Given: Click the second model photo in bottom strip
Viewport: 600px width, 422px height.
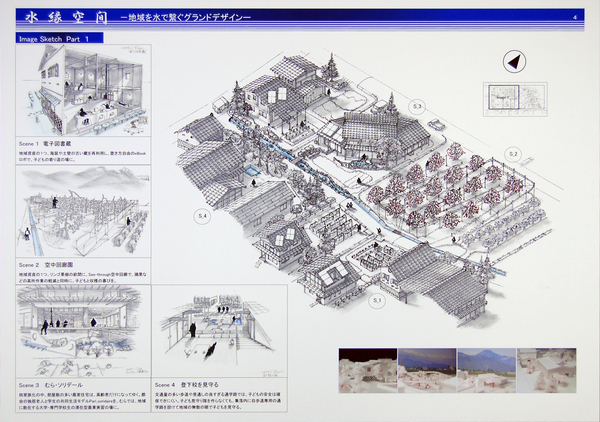Looking at the screenshot, I should [426, 372].
